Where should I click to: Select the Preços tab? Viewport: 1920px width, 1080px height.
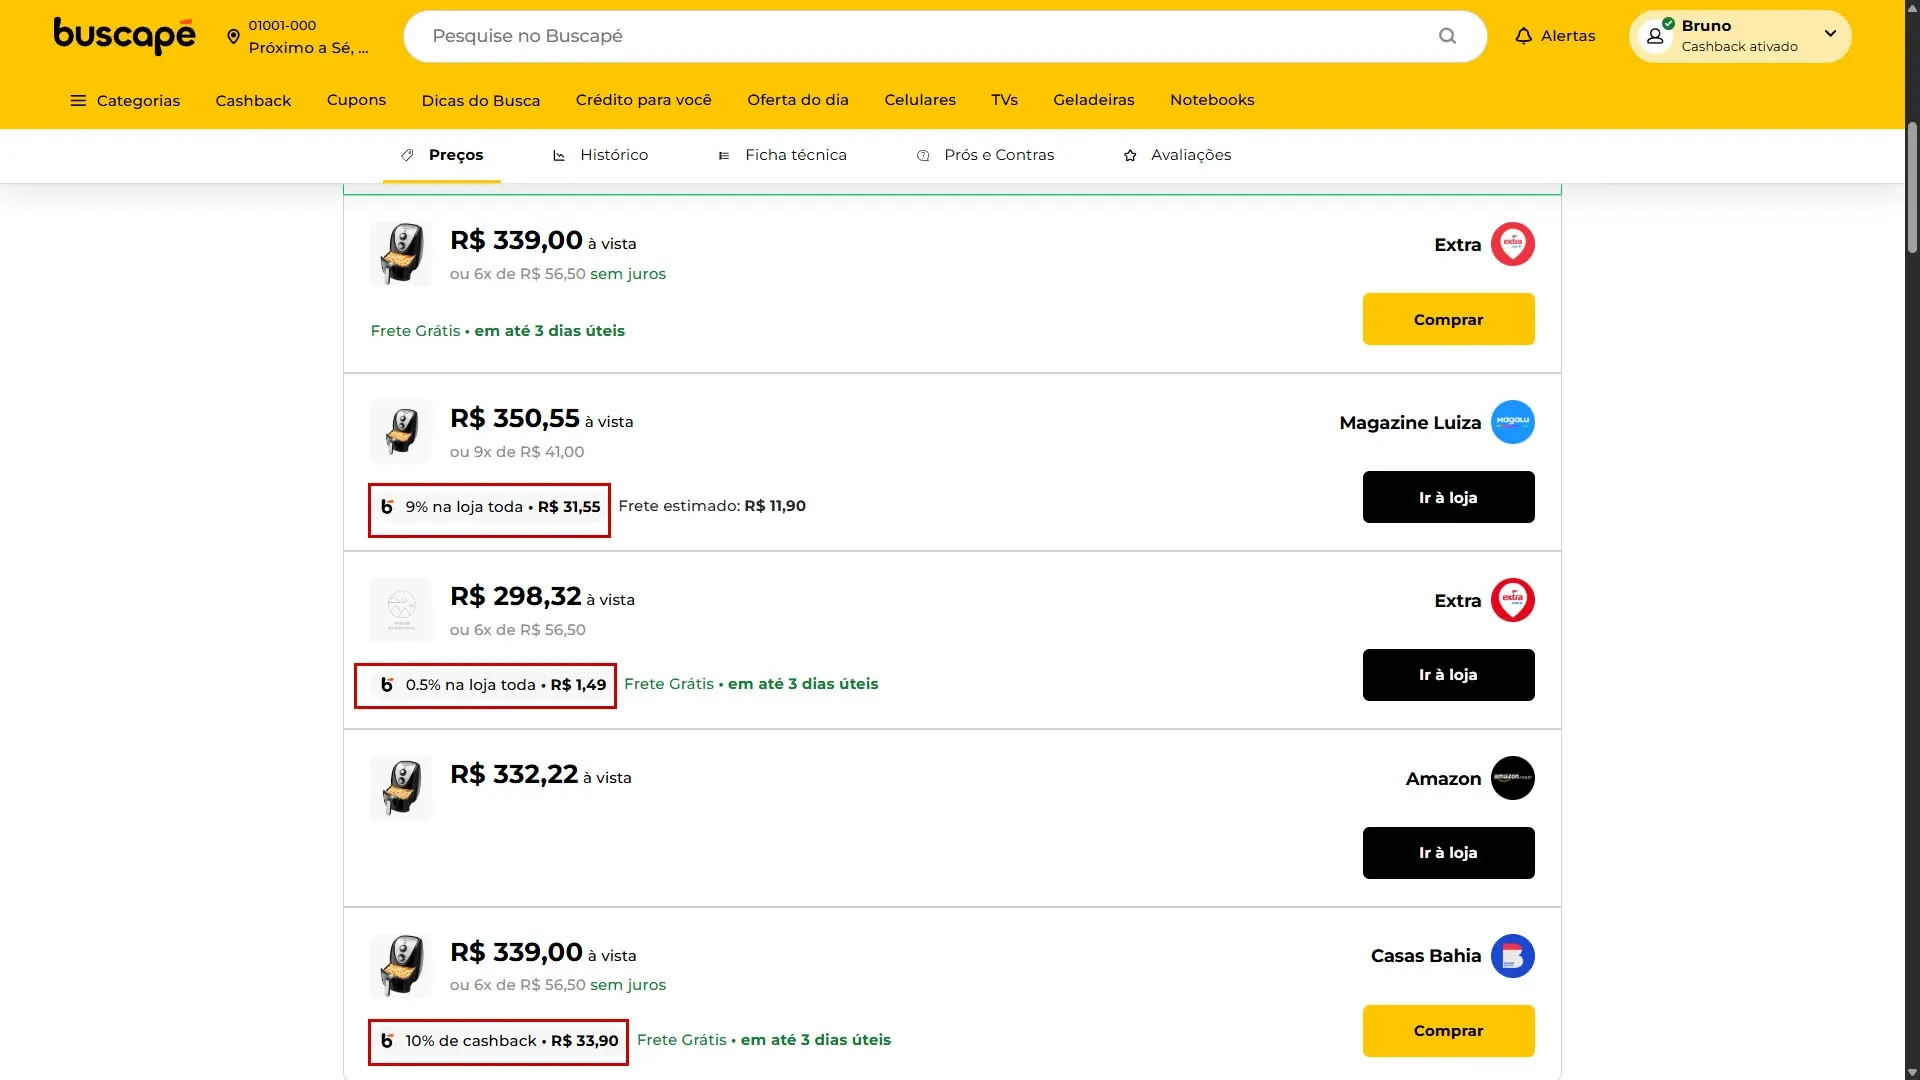(442, 155)
